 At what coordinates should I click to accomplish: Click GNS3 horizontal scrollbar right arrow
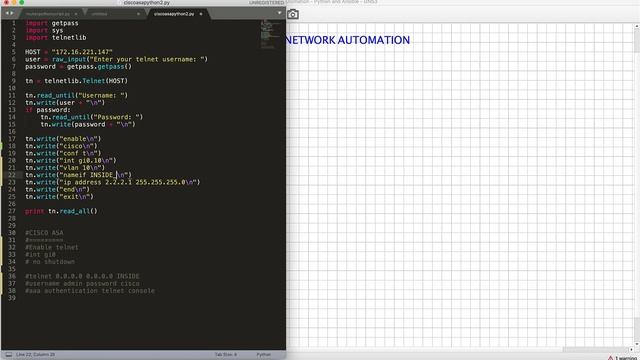[631, 350]
